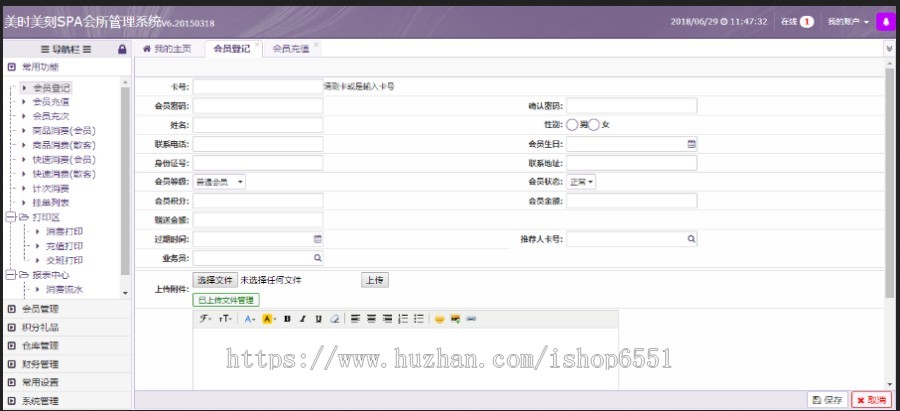
Task: Toggle bold formatting in the editor
Action: point(287,319)
